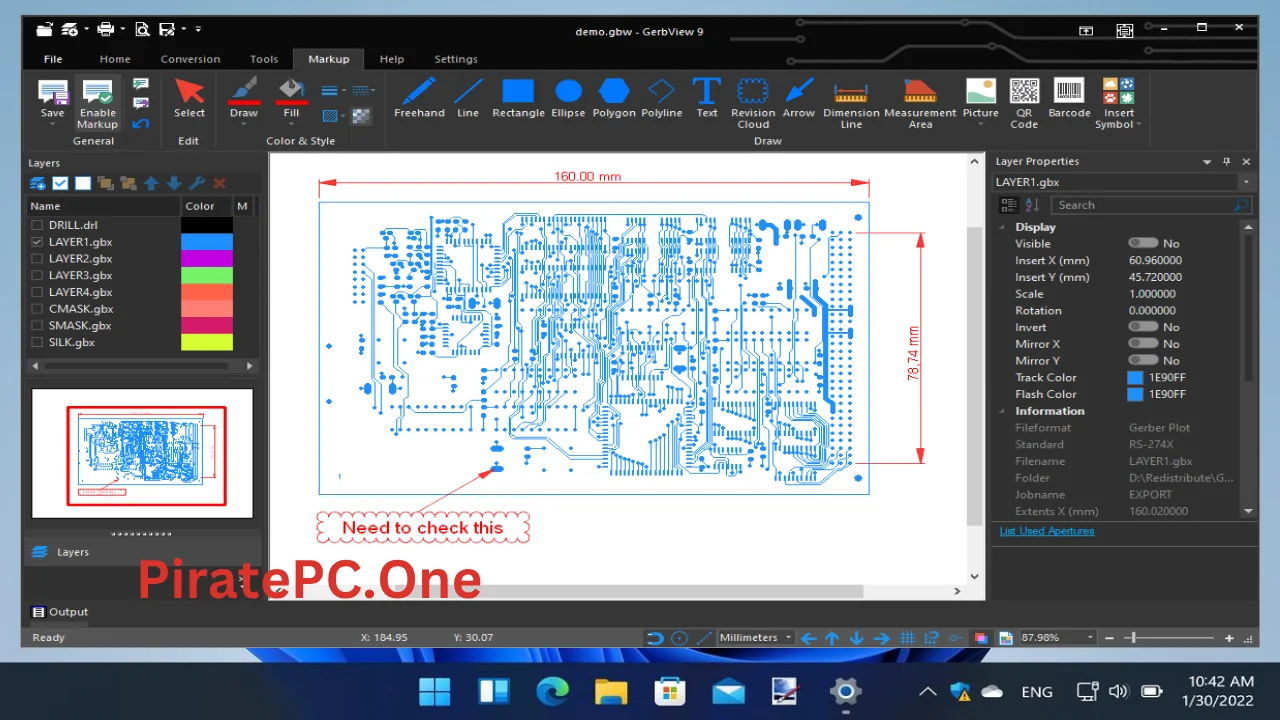Open the Save dropdown in ribbon
This screenshot has width=1280, height=720.
[x=53, y=124]
